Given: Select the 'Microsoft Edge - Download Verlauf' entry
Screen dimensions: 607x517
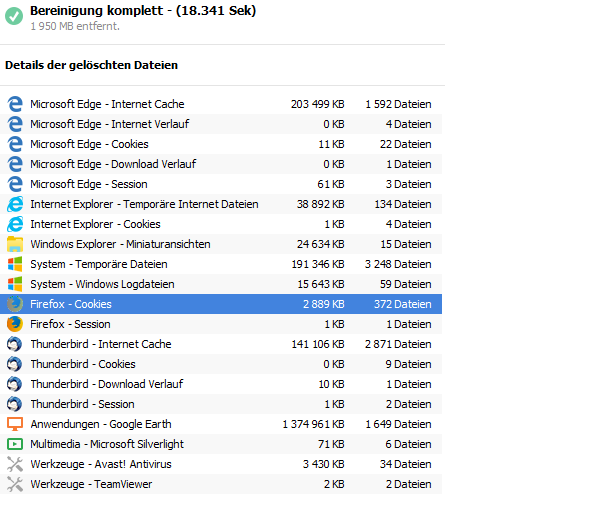Looking at the screenshot, I should point(221,164).
